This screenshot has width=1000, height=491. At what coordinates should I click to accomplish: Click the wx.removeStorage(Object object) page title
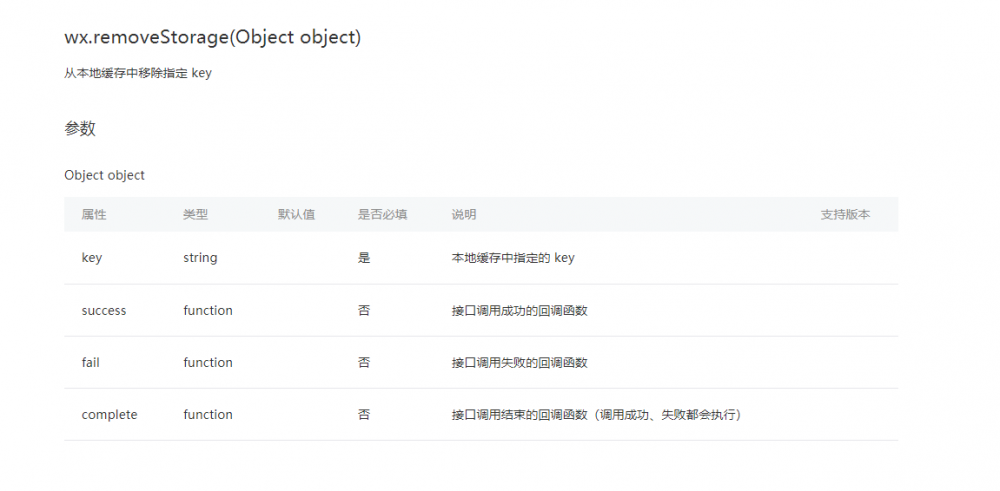point(212,37)
